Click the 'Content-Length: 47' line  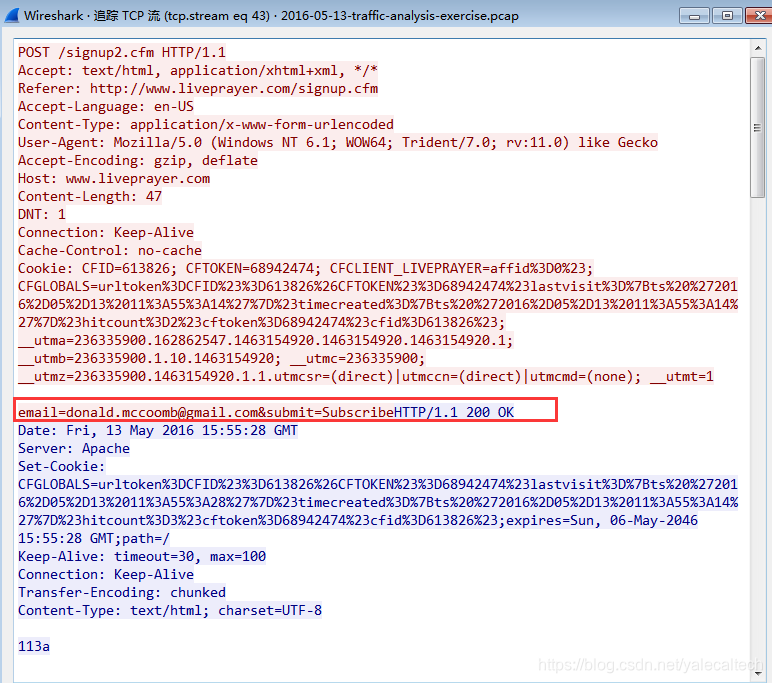[90, 196]
